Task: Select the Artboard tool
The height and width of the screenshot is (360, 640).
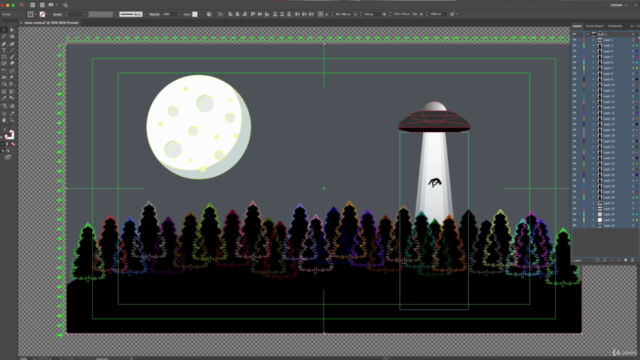Action: point(4,113)
